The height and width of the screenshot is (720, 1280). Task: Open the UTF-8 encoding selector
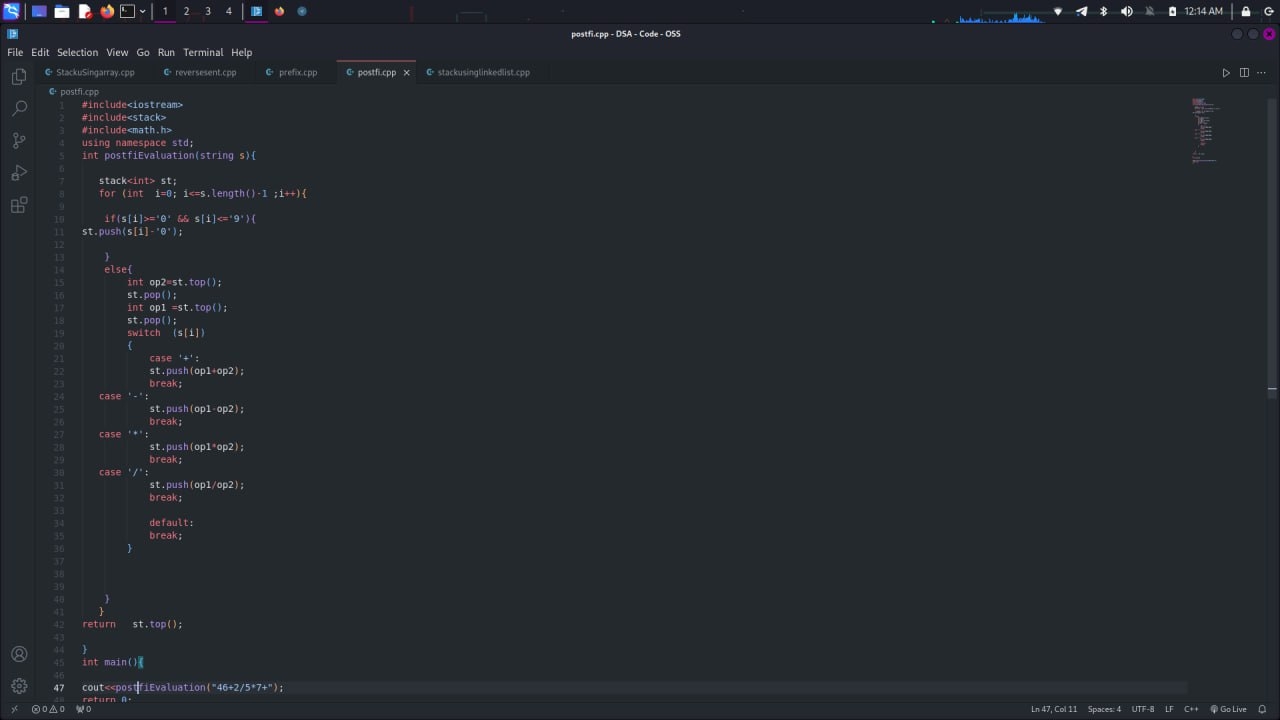pyautogui.click(x=1143, y=709)
